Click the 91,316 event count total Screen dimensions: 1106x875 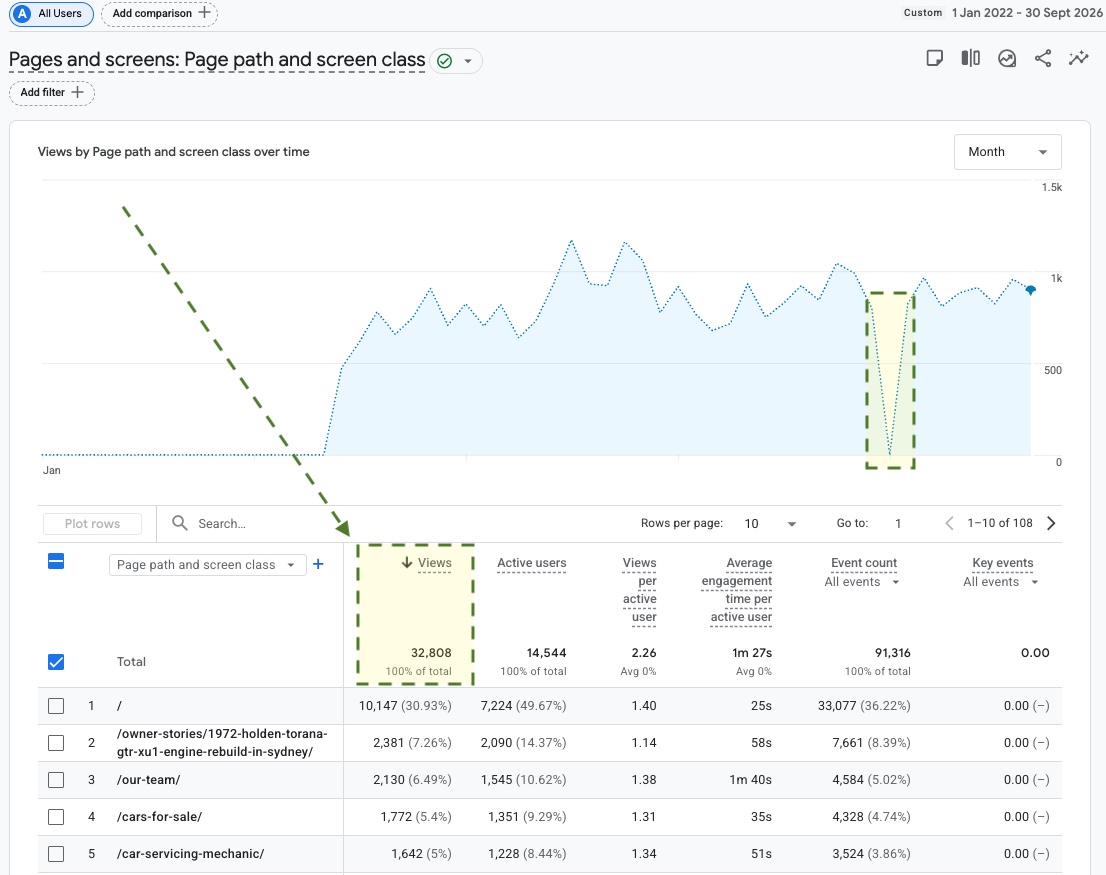[x=892, y=653]
